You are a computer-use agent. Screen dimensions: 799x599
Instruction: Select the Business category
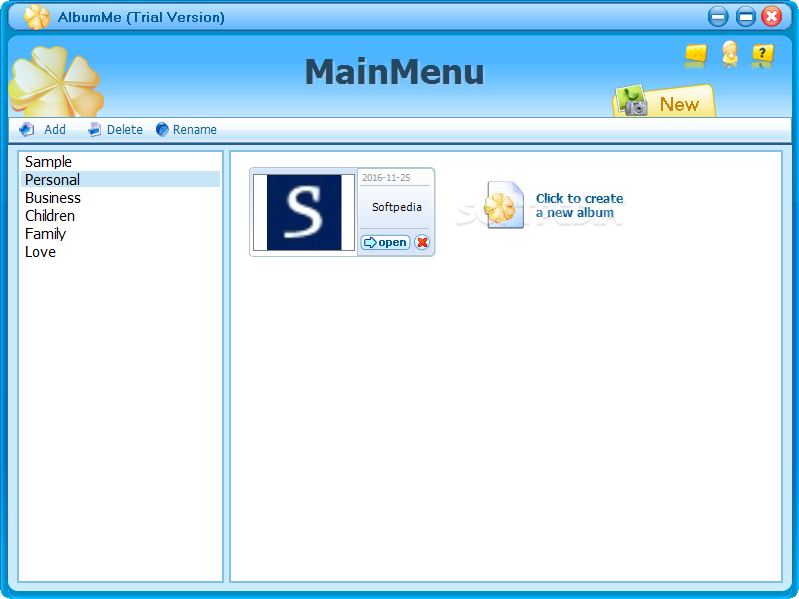tap(121, 198)
